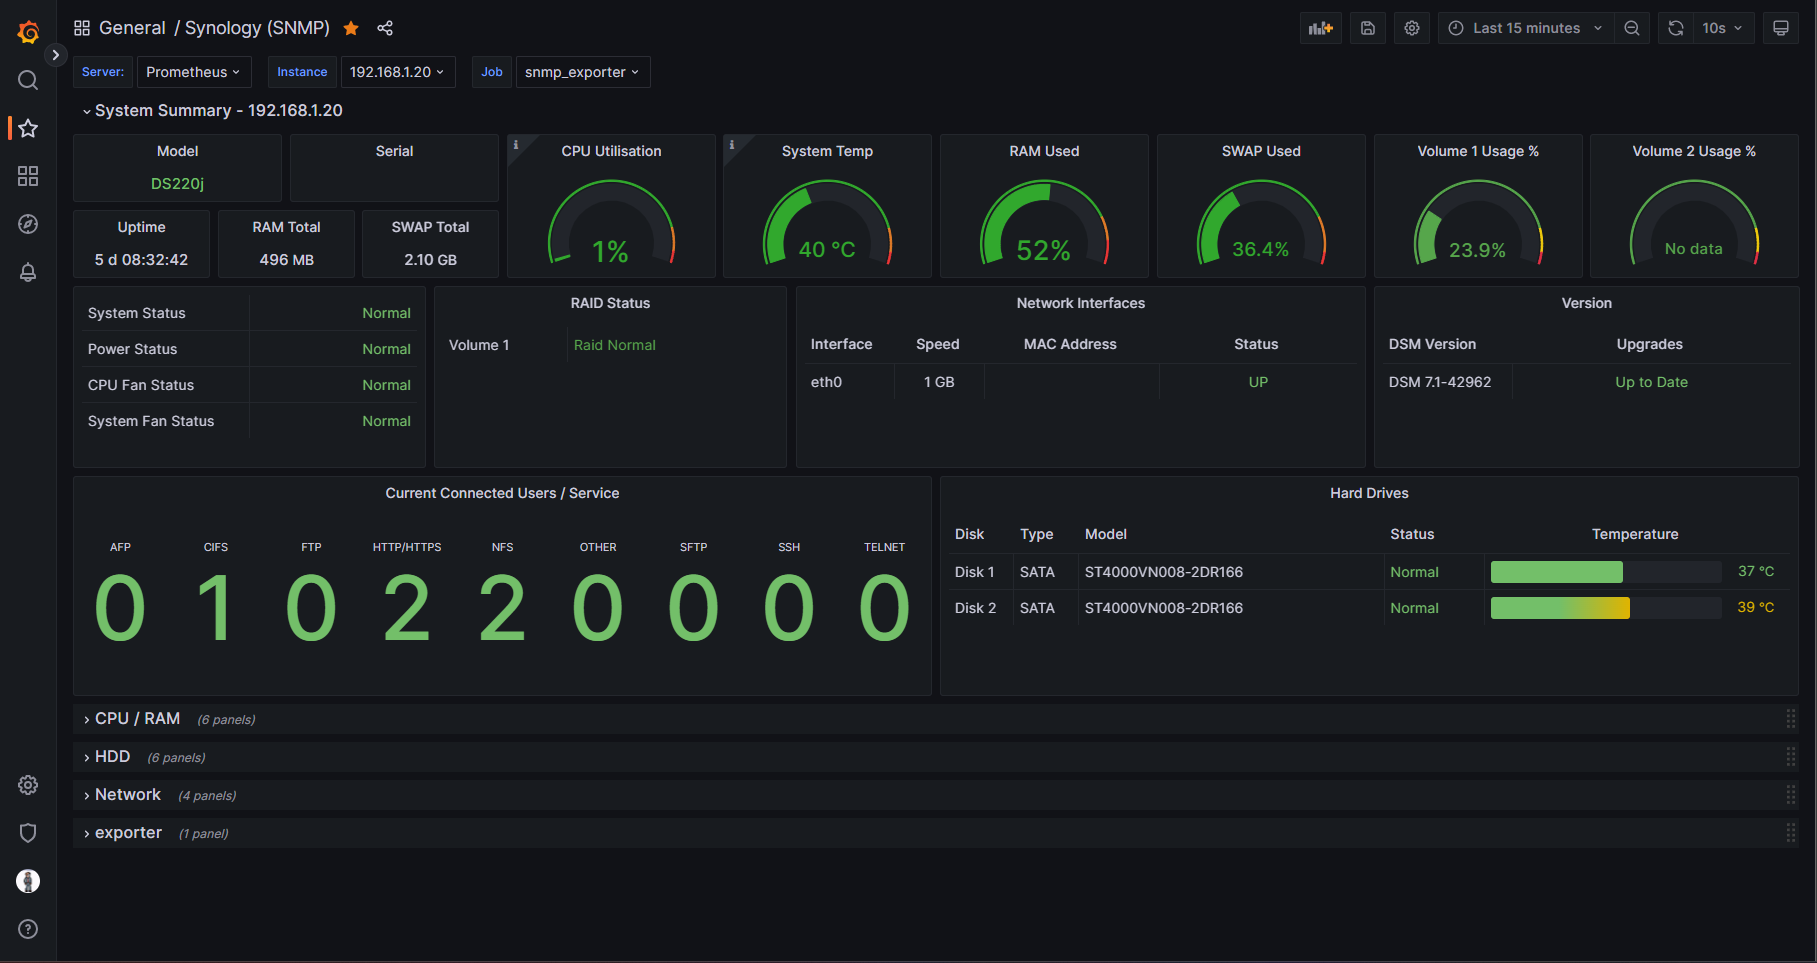Open the Alerting bell icon
Image resolution: width=1817 pixels, height=963 pixels.
click(28, 272)
